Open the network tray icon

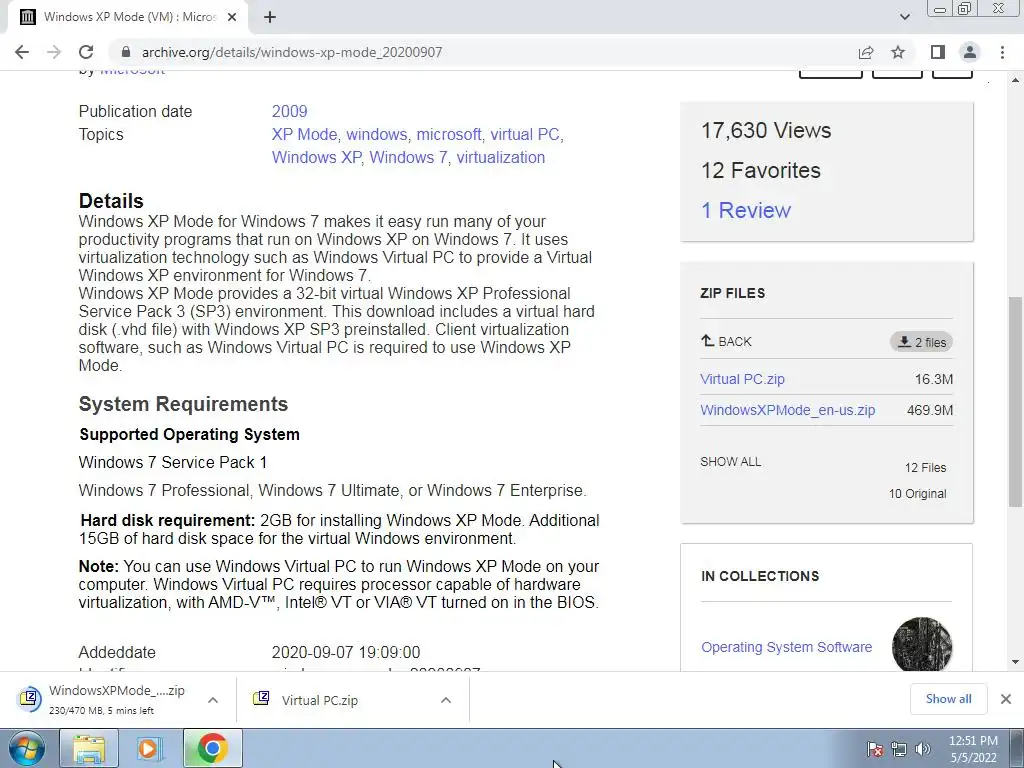[899, 749]
